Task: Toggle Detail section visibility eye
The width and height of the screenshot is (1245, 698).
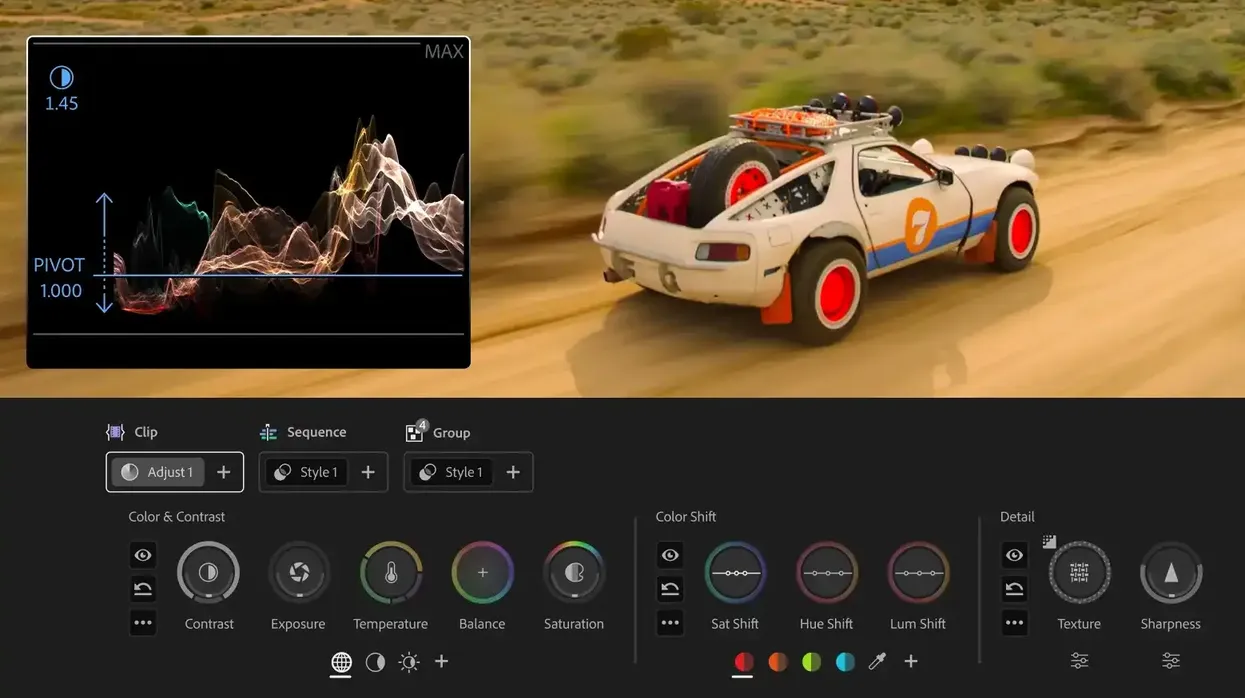Action: (x=1015, y=555)
